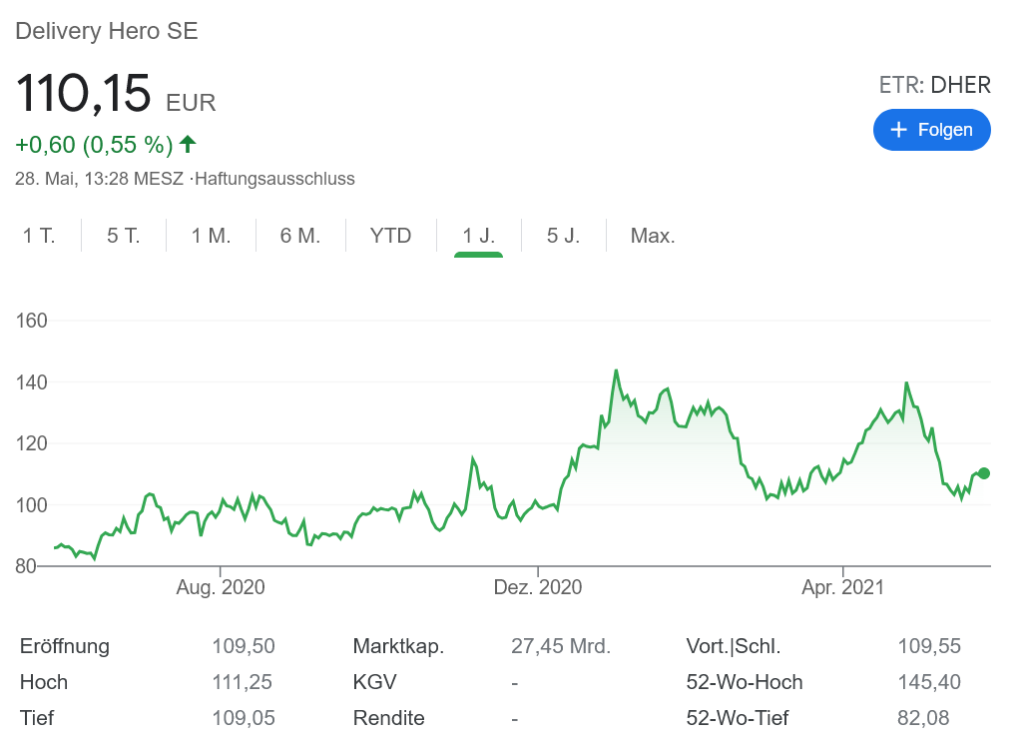Image resolution: width=1024 pixels, height=752 pixels.
Task: Click the Apr. 2021 axis label
Action: (x=843, y=587)
